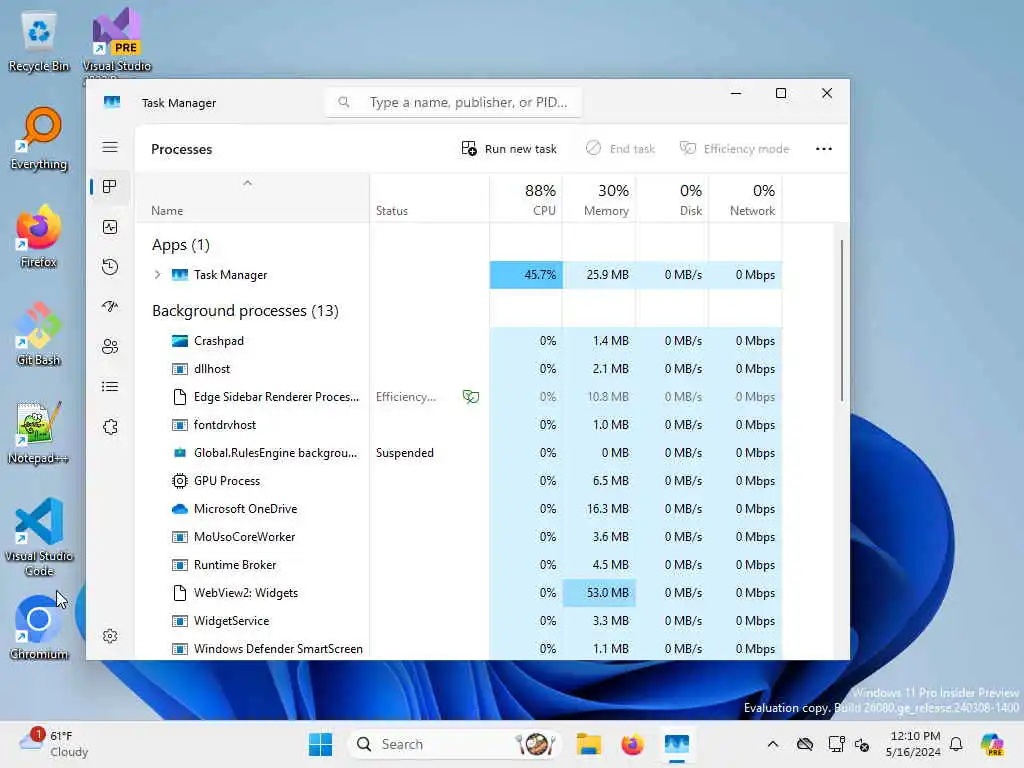Collapse the sort chevron above Name column
Image resolution: width=1024 pixels, height=768 pixels.
[248, 184]
